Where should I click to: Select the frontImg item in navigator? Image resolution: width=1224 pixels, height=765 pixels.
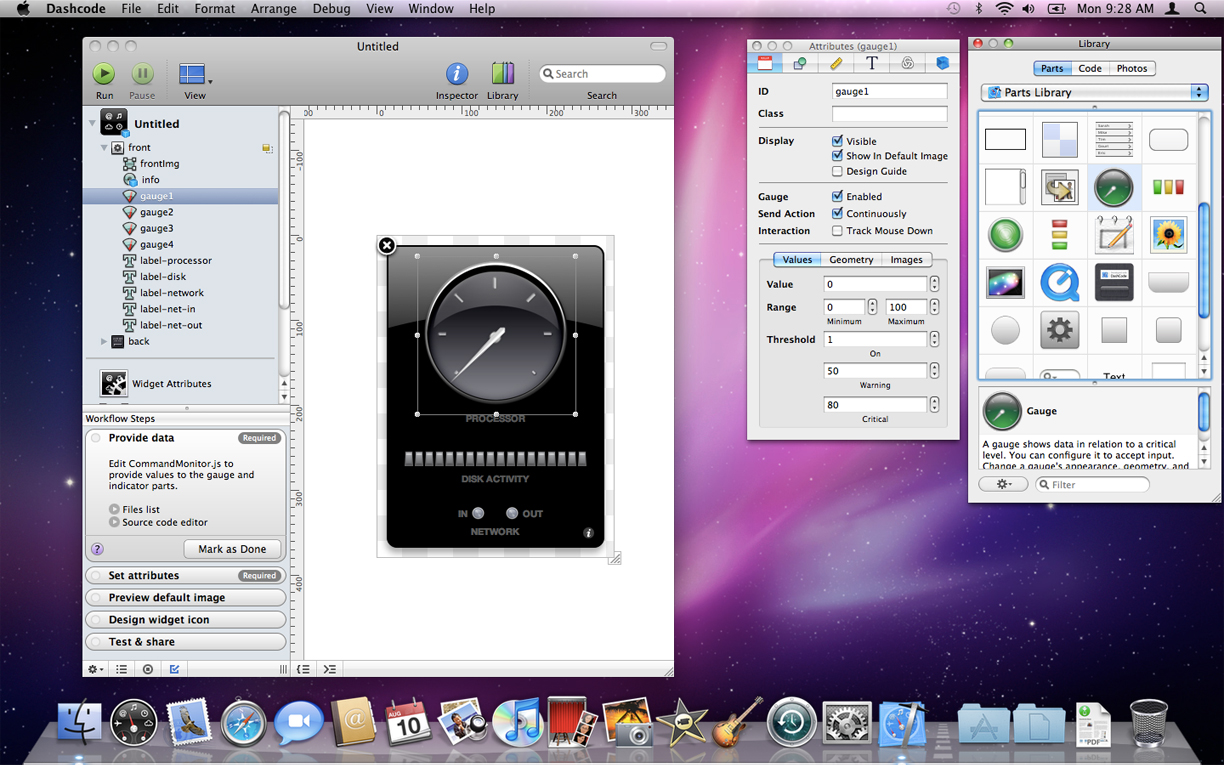159,163
